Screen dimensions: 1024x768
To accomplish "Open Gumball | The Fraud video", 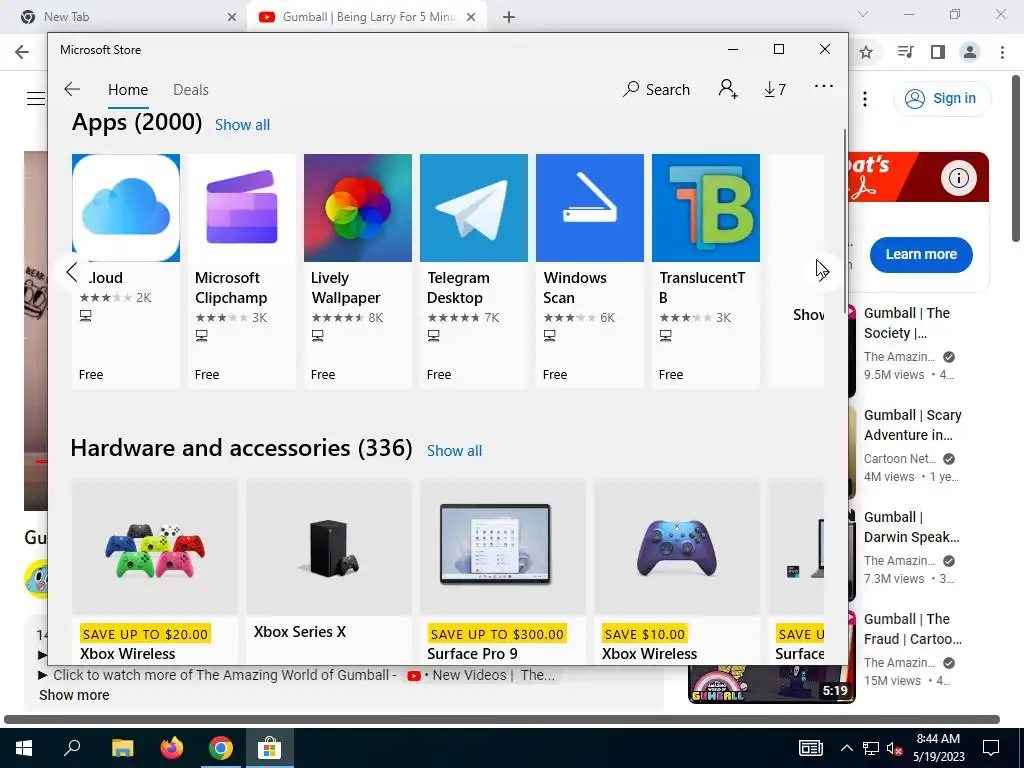I will coord(912,629).
